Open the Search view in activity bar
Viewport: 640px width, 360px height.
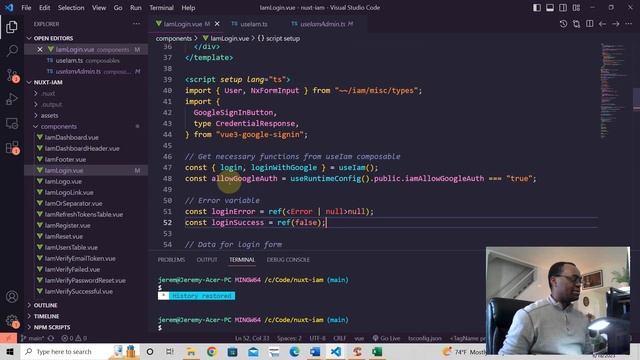pyautogui.click(x=12, y=51)
